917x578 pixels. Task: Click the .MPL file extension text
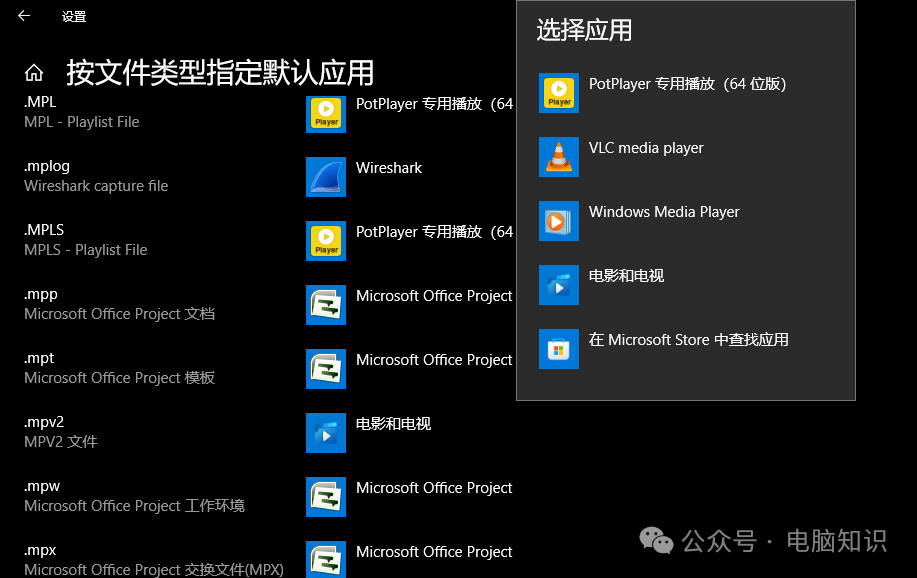pyautogui.click(x=40, y=102)
